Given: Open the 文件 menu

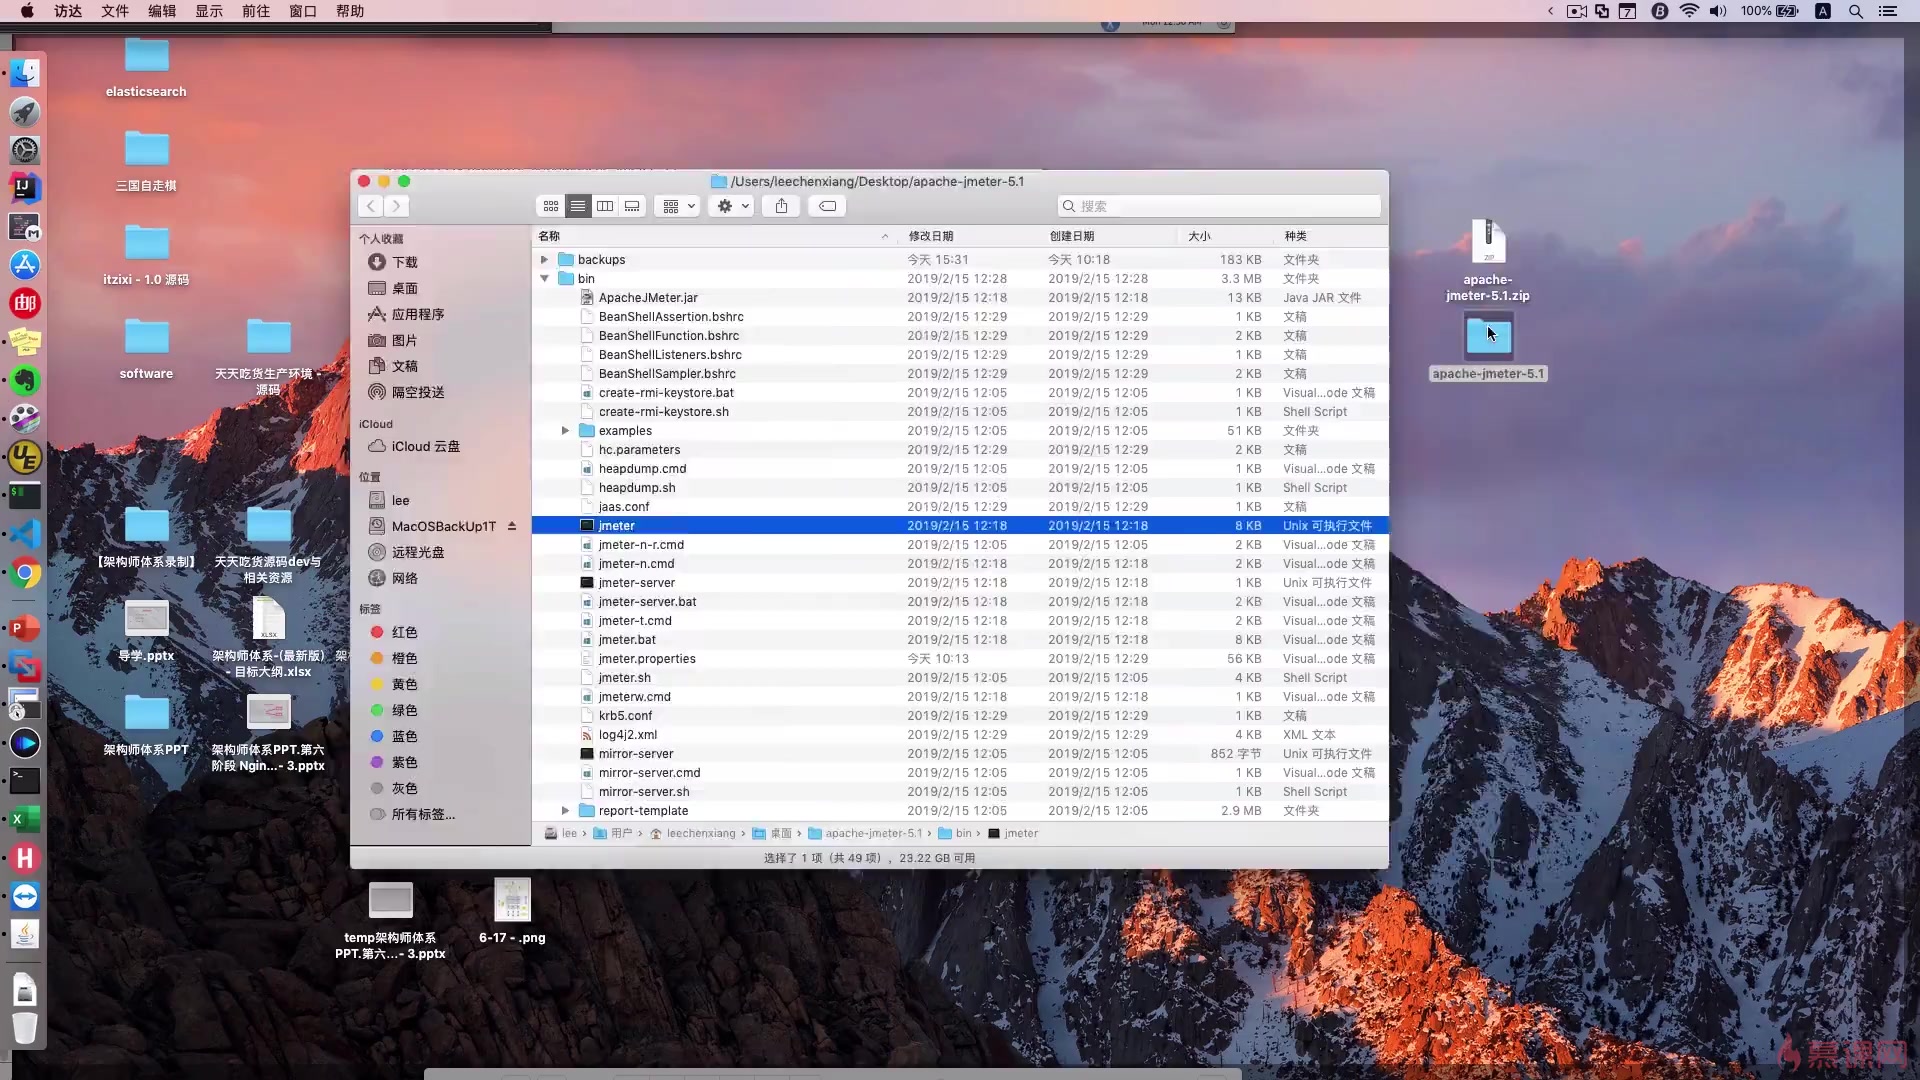Looking at the screenshot, I should 115,11.
